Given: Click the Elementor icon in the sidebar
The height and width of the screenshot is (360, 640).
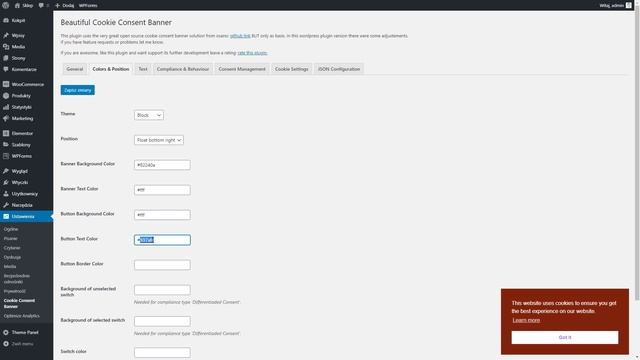Looking at the screenshot, I should (x=6, y=133).
